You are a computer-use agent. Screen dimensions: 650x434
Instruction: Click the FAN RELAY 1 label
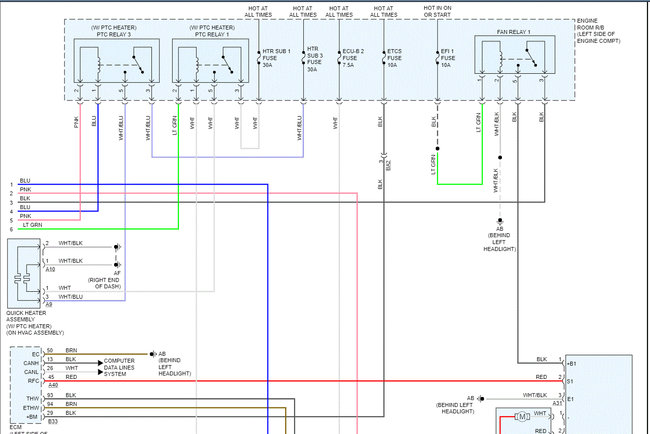(513, 32)
